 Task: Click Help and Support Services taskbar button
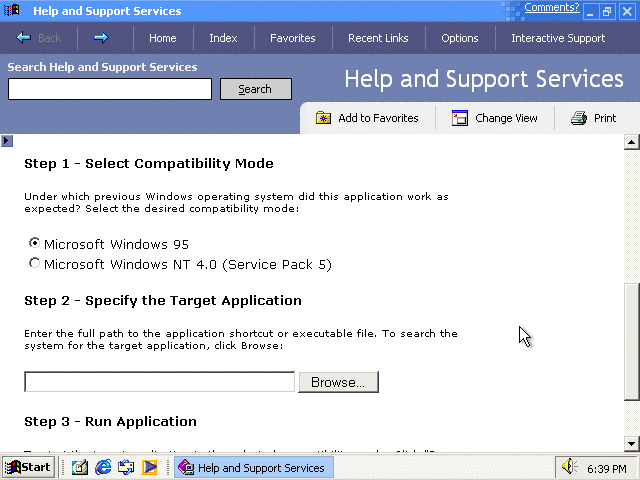(x=254, y=467)
